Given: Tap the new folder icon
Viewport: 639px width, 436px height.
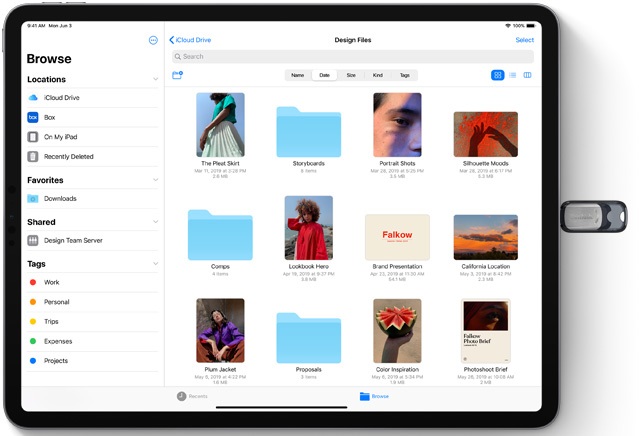Looking at the screenshot, I should (x=177, y=75).
